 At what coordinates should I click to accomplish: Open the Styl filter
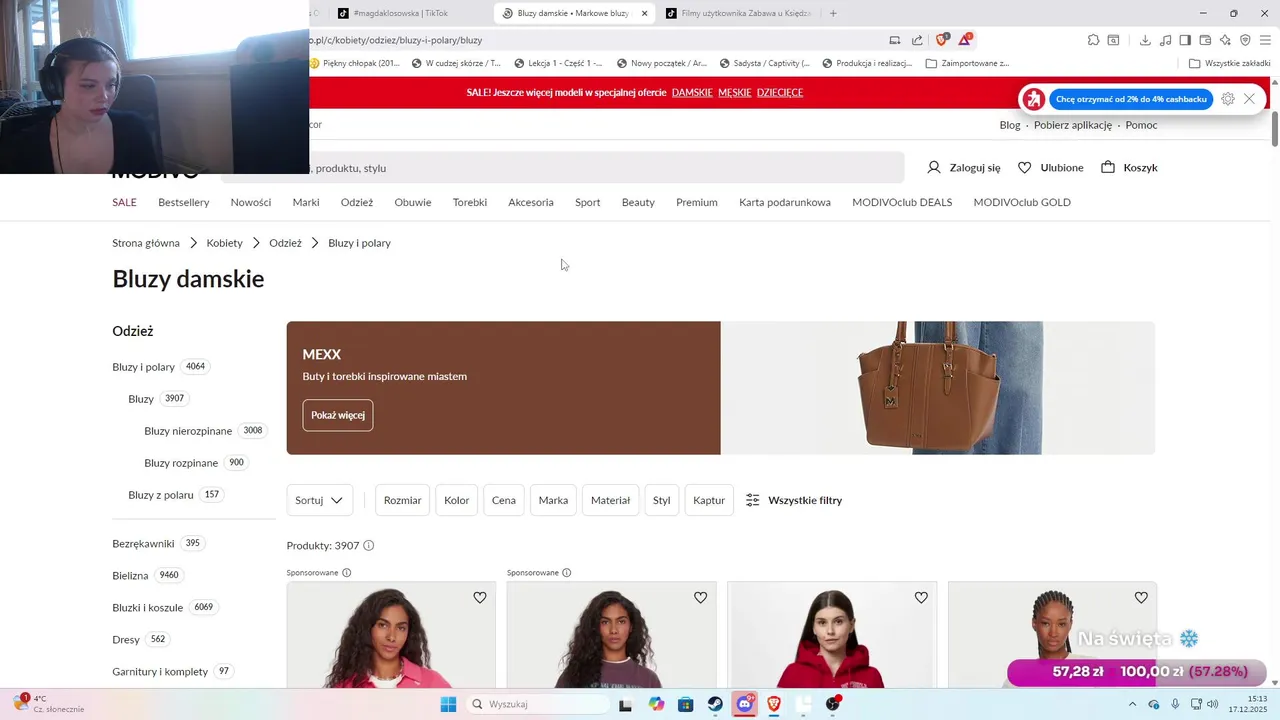click(661, 500)
